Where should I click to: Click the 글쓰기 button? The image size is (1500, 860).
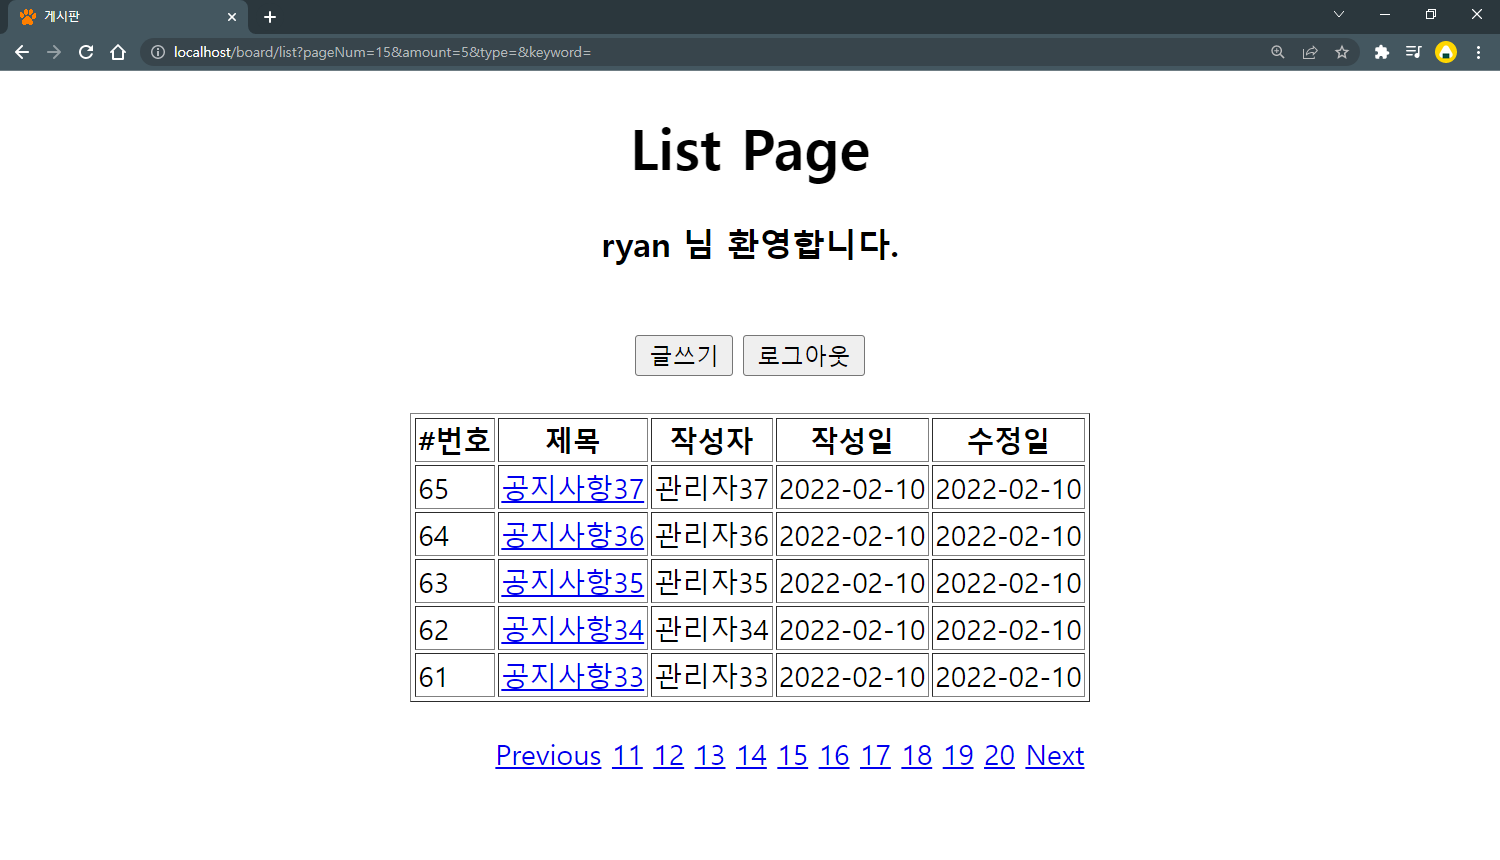tap(683, 355)
